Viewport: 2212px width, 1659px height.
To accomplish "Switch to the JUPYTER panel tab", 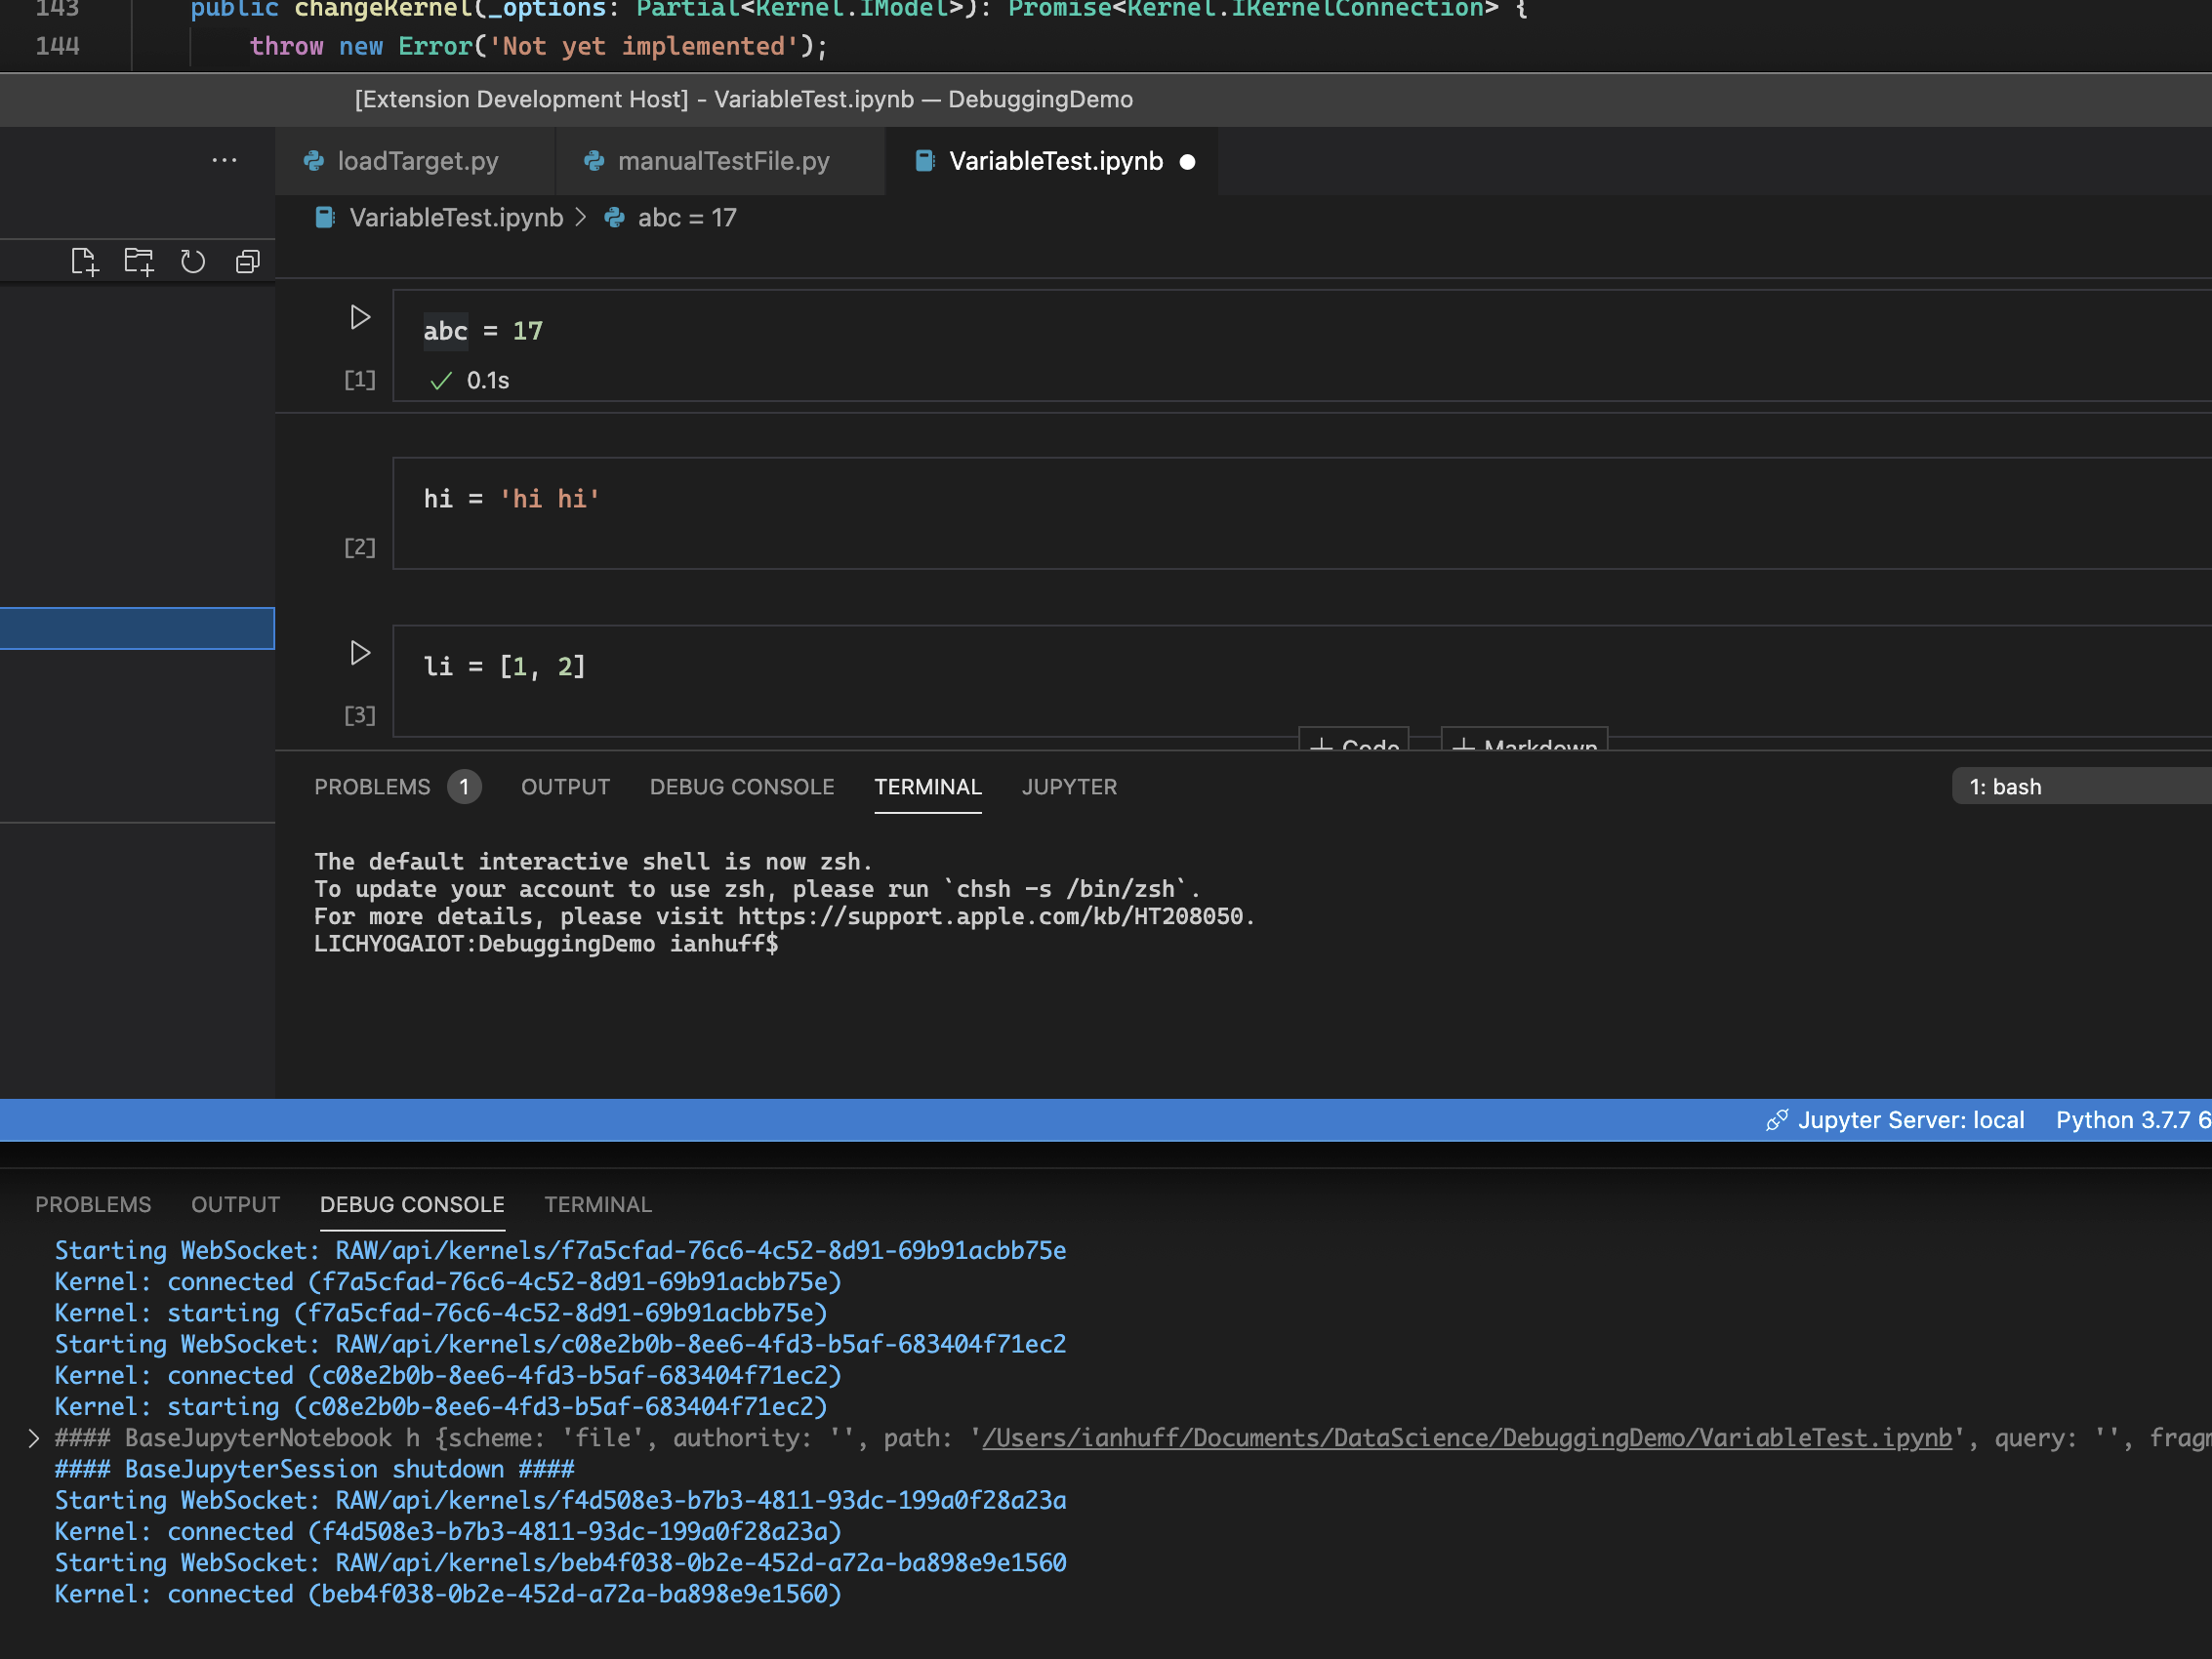I will pos(1069,787).
